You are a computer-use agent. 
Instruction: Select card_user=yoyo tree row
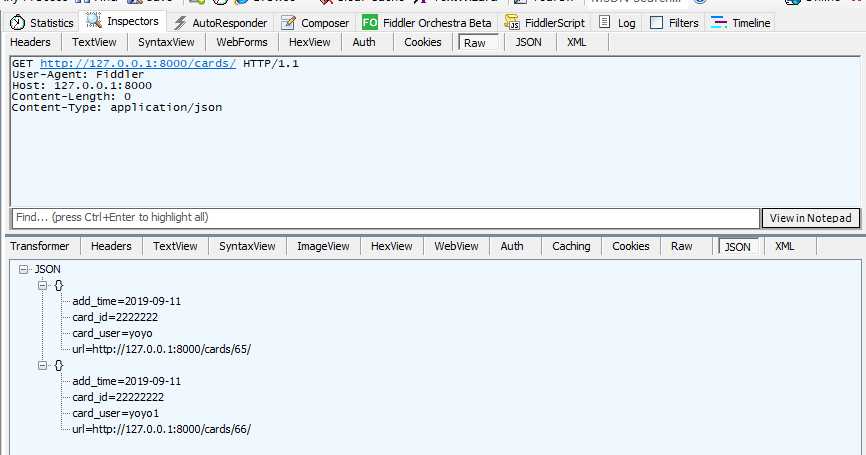112,334
